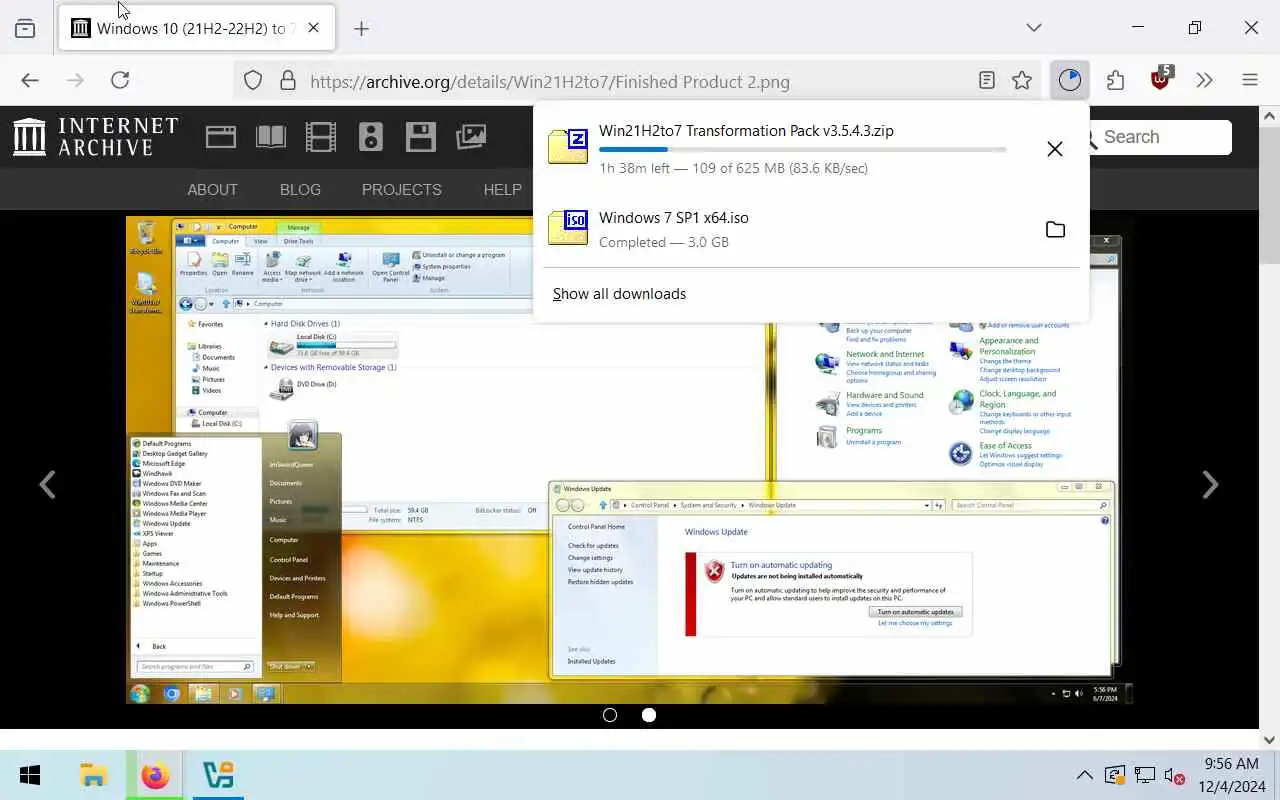The height and width of the screenshot is (800, 1280).
Task: Click the Win21H2to7 download progress bar
Action: click(802, 150)
